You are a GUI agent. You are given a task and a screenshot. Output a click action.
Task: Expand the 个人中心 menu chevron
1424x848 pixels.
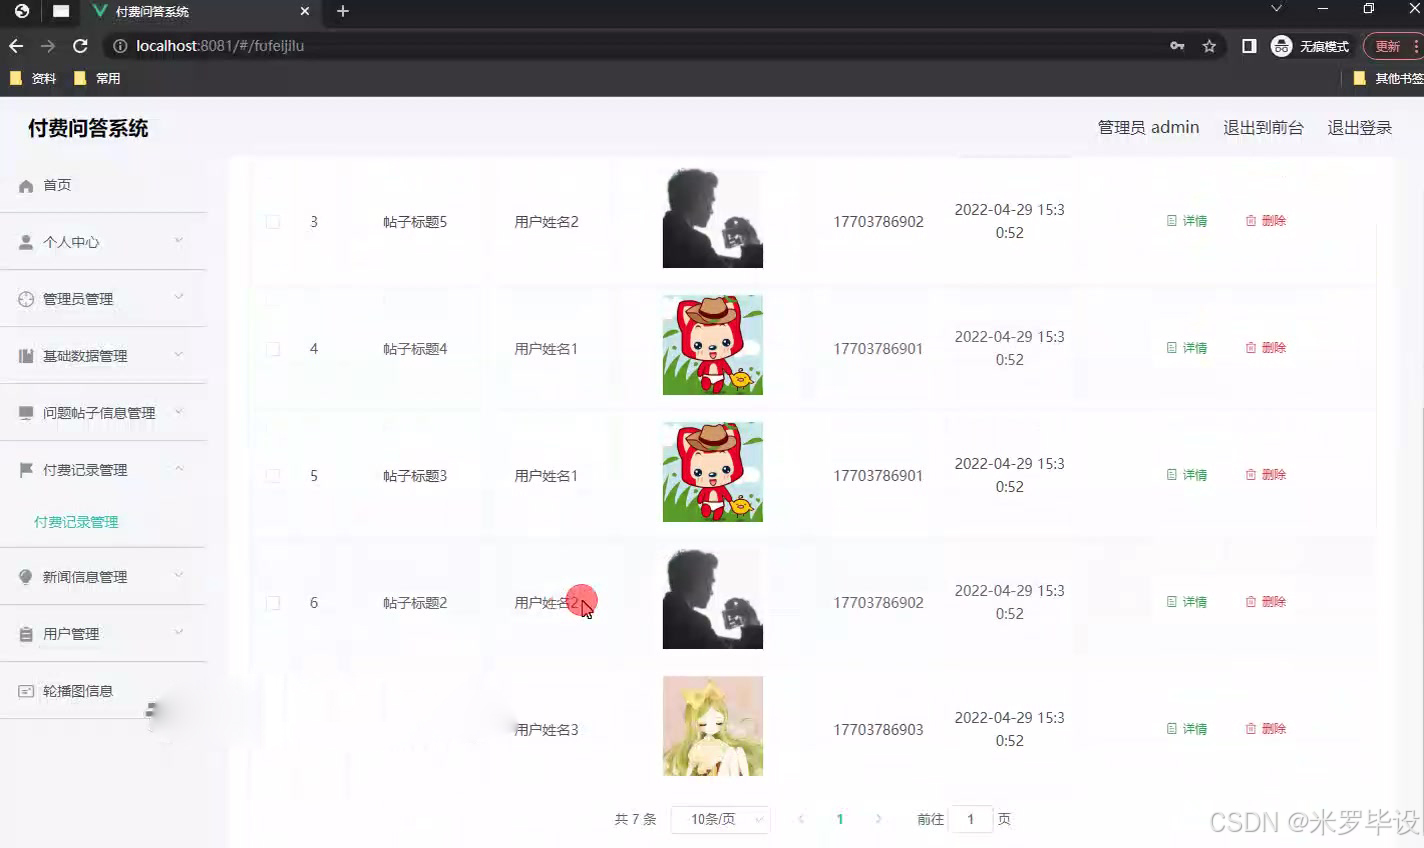tap(178, 241)
